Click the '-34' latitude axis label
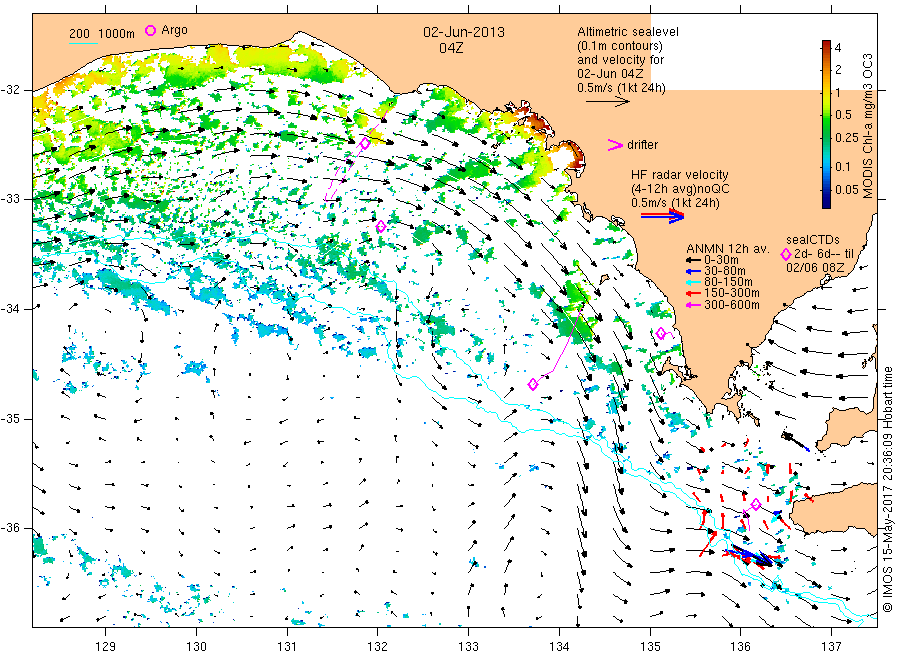Viewport: 900px width, 660px height. tap(10, 309)
